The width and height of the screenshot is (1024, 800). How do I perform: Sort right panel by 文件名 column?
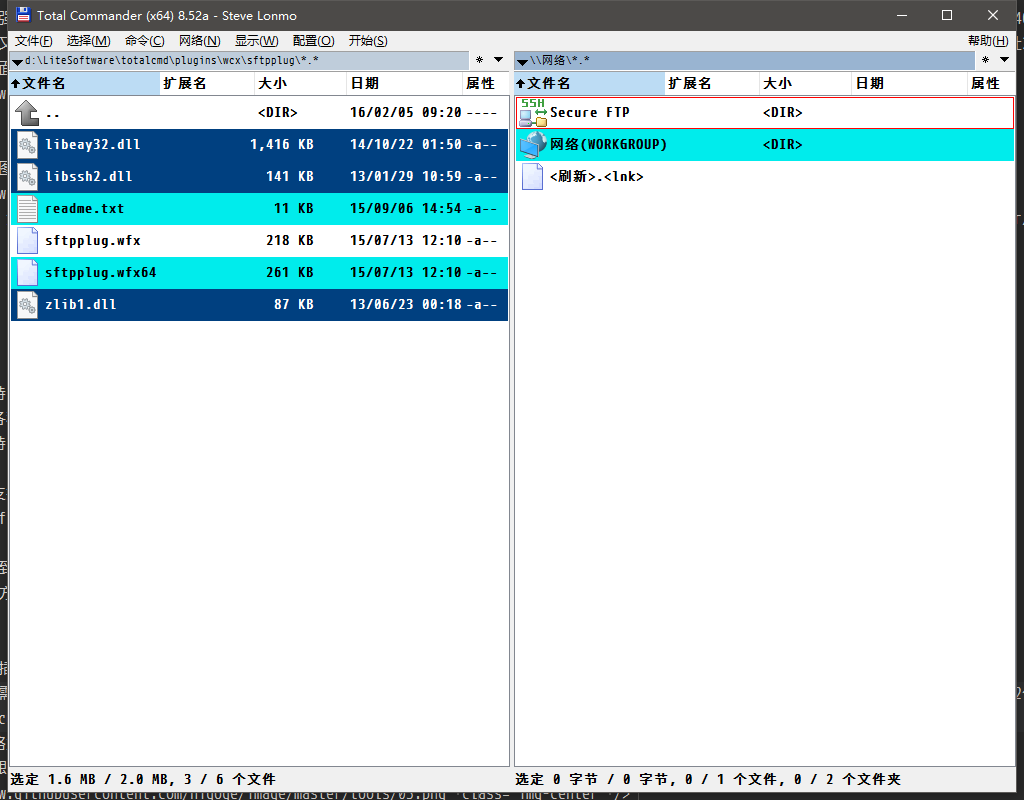[590, 84]
